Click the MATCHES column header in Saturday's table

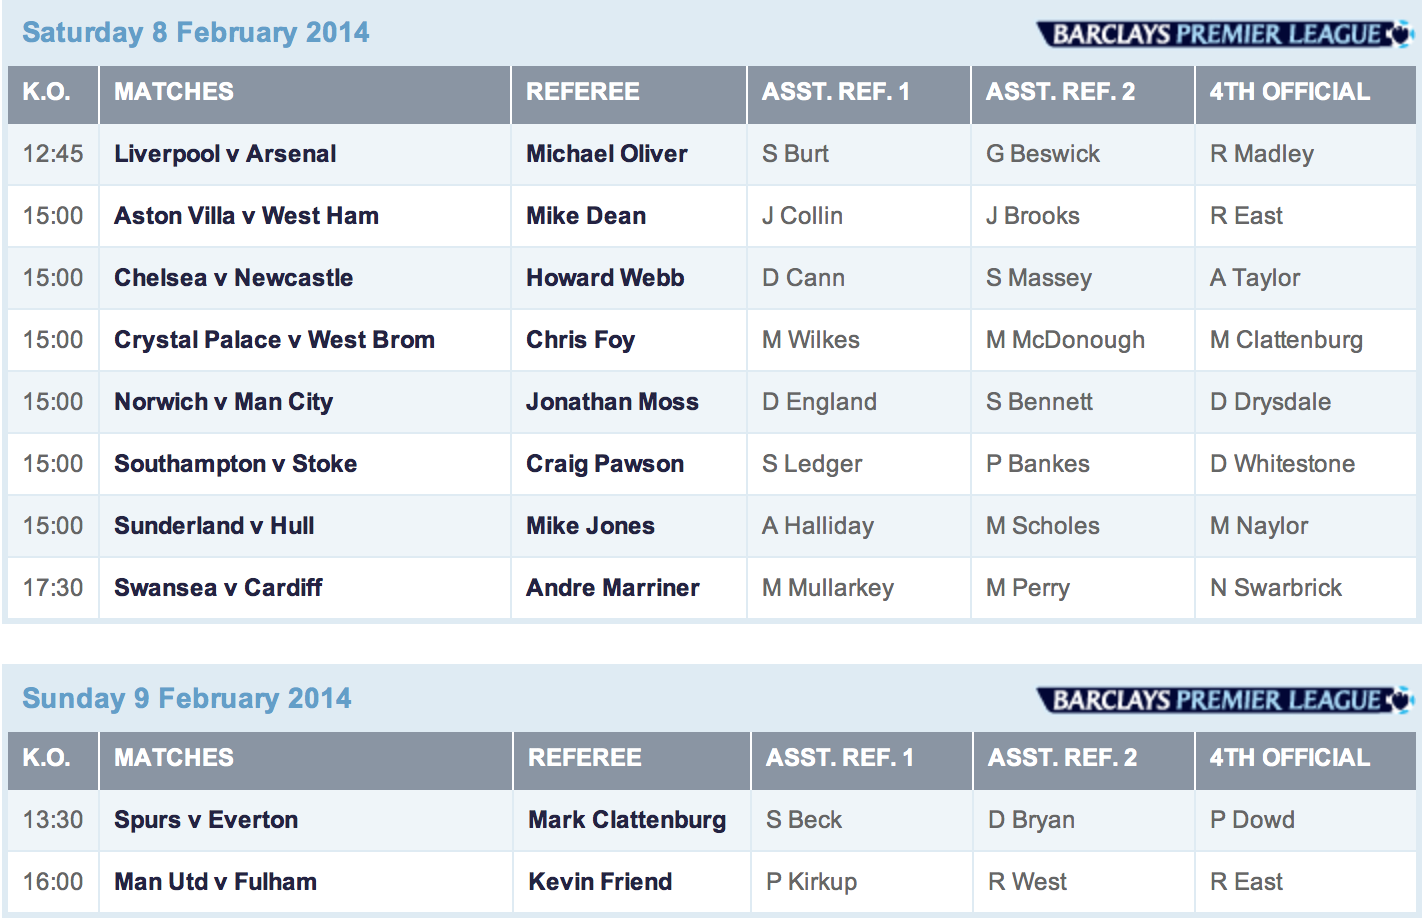coord(174,92)
